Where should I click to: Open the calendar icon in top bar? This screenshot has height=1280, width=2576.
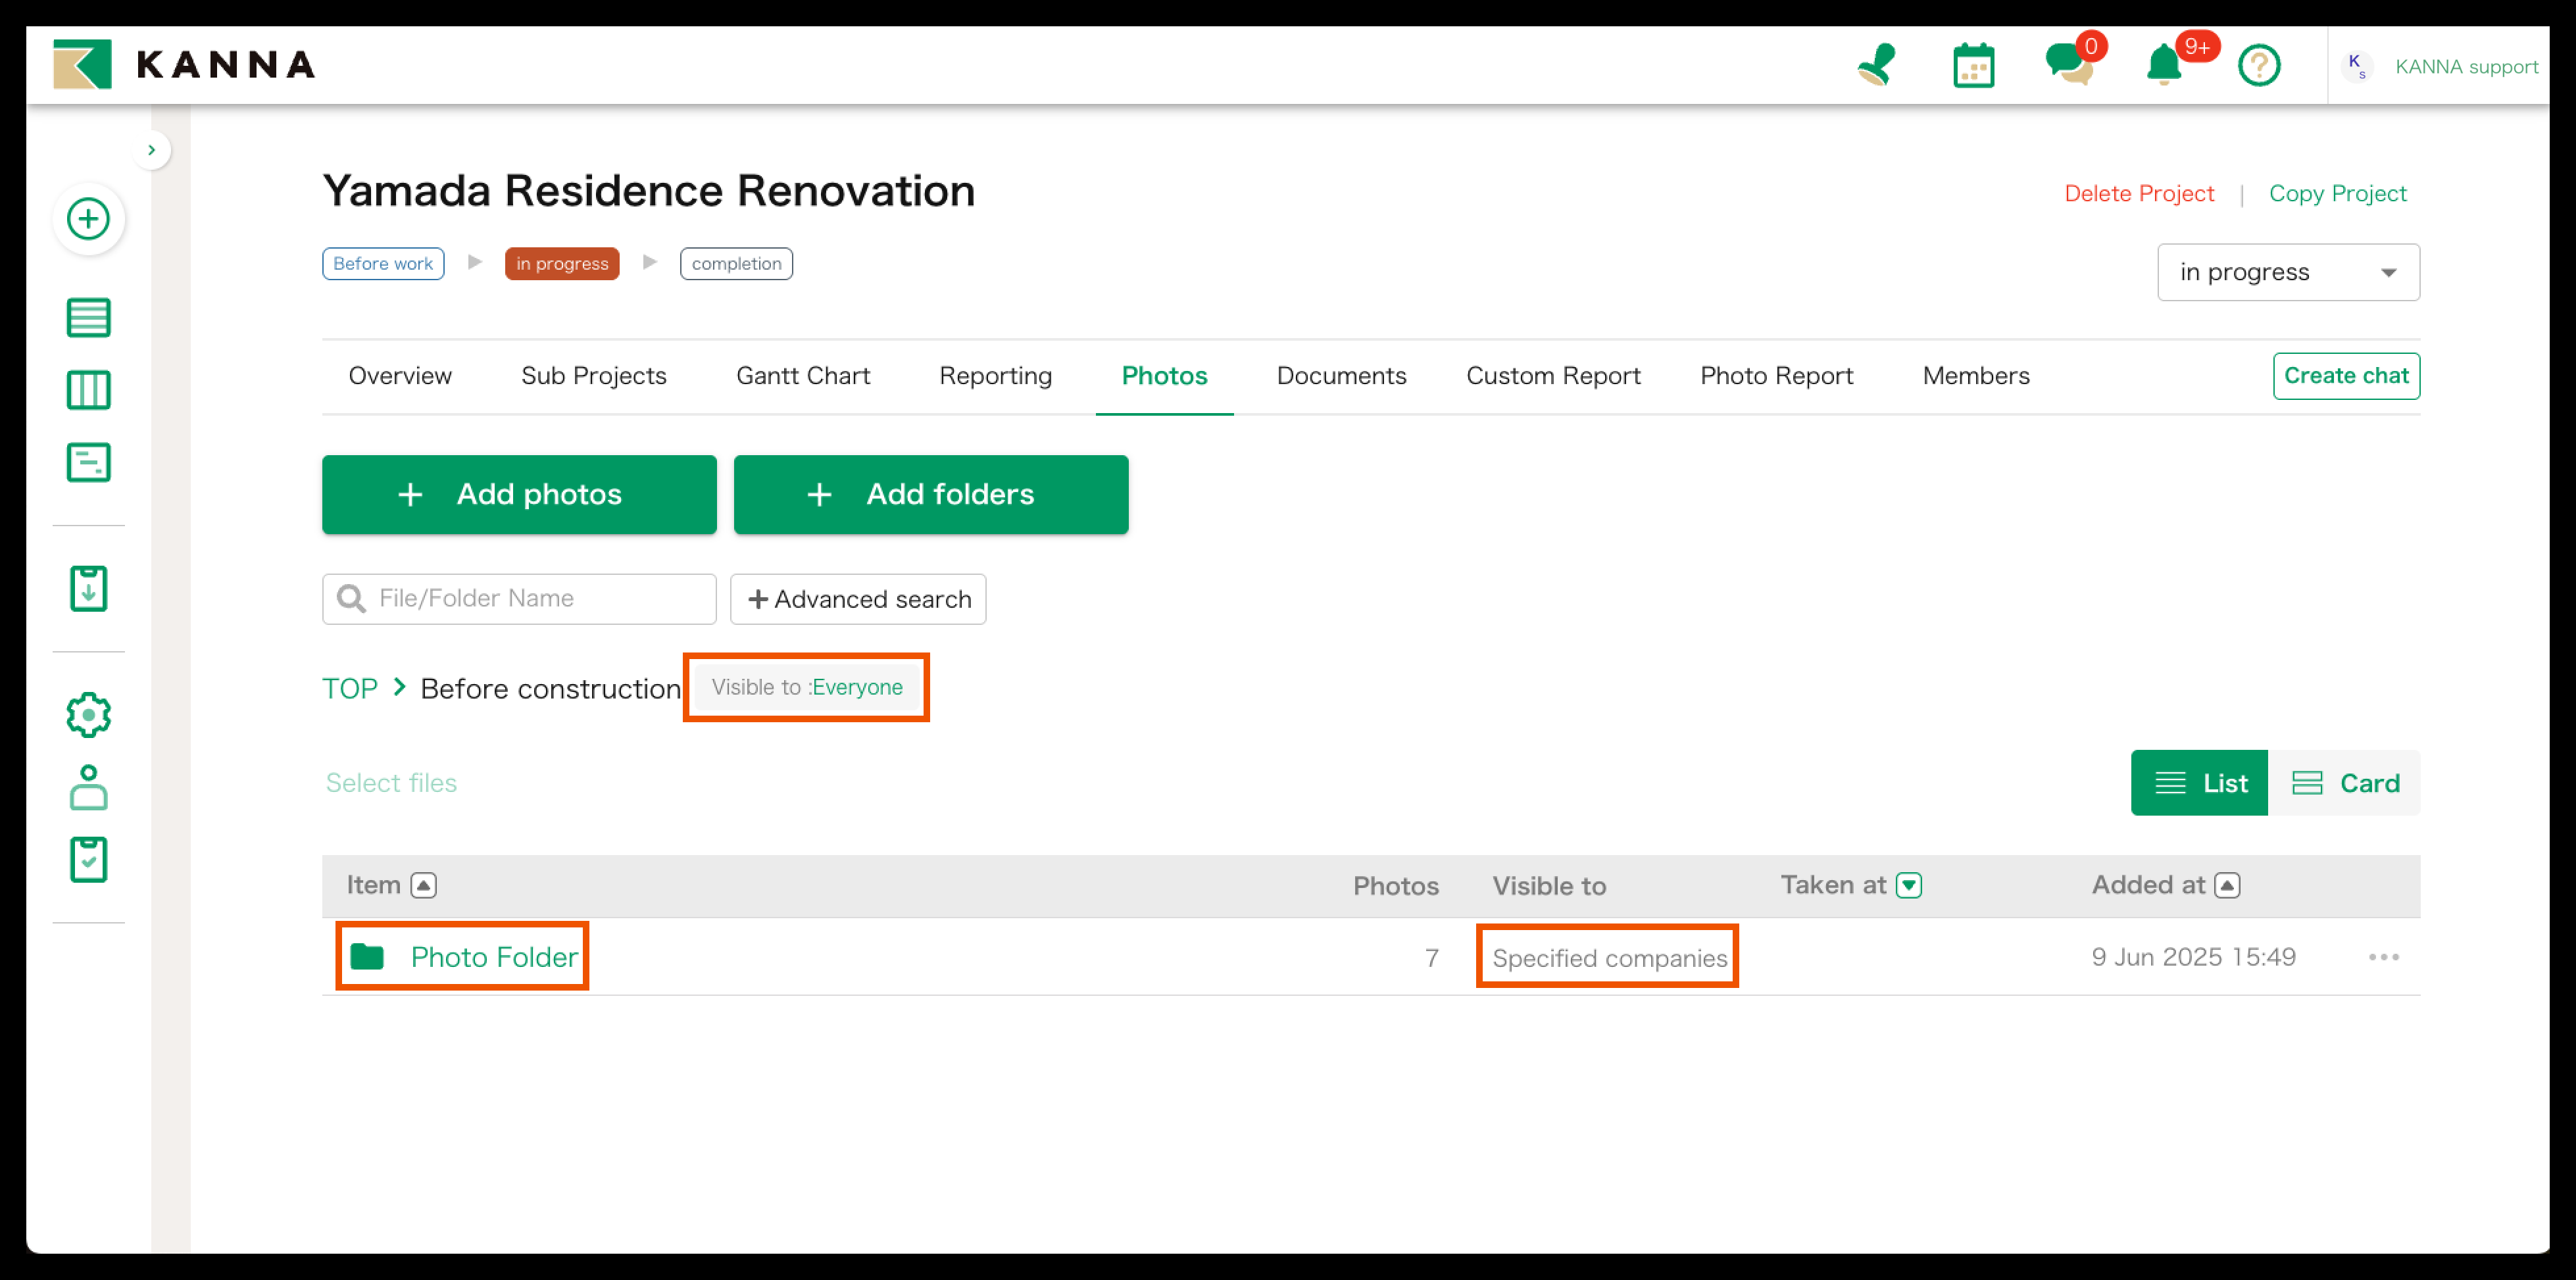click(1973, 66)
